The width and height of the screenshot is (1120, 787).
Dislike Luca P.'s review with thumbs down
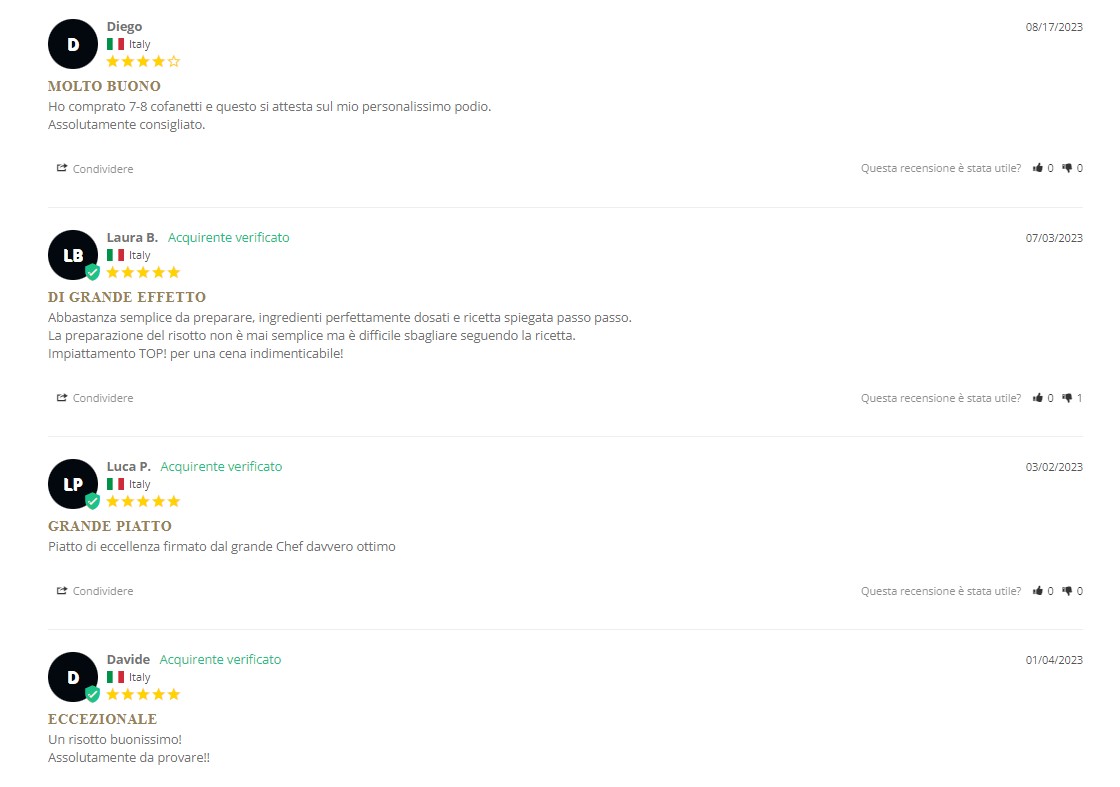[x=1067, y=591]
